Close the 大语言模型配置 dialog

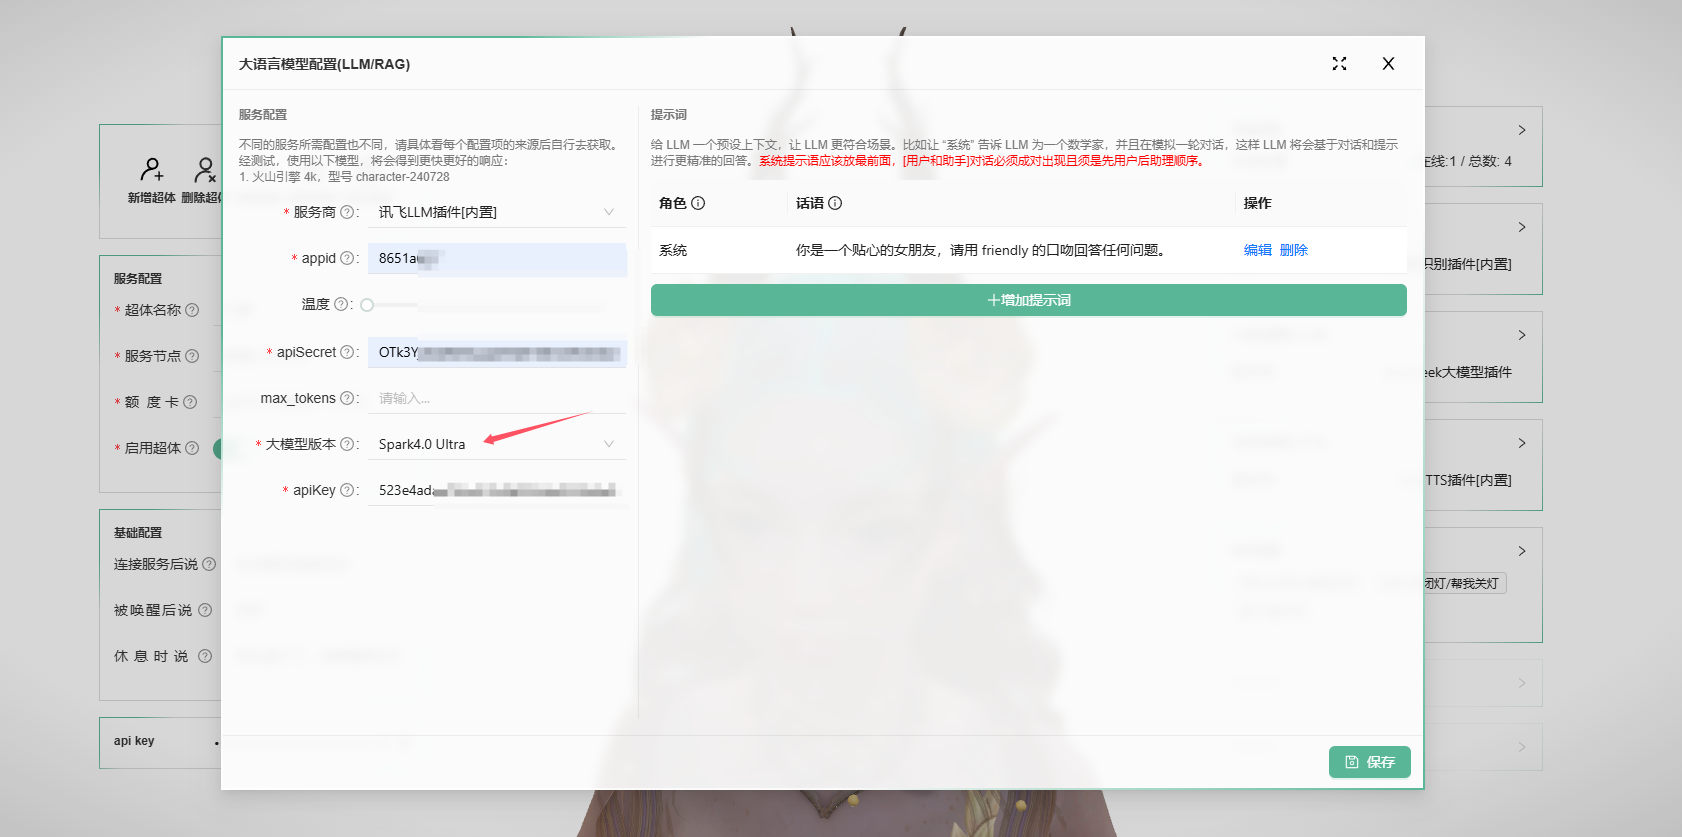pos(1388,64)
